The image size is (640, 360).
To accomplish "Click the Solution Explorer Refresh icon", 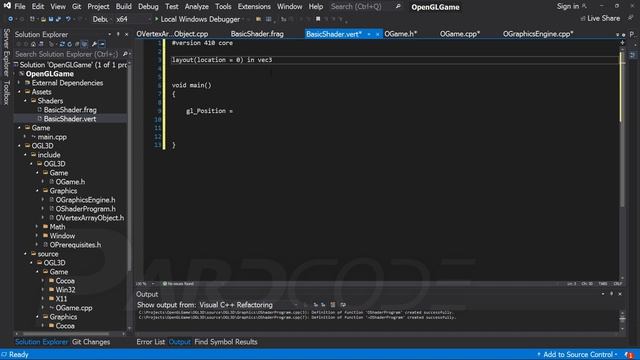I will pos(69,44).
